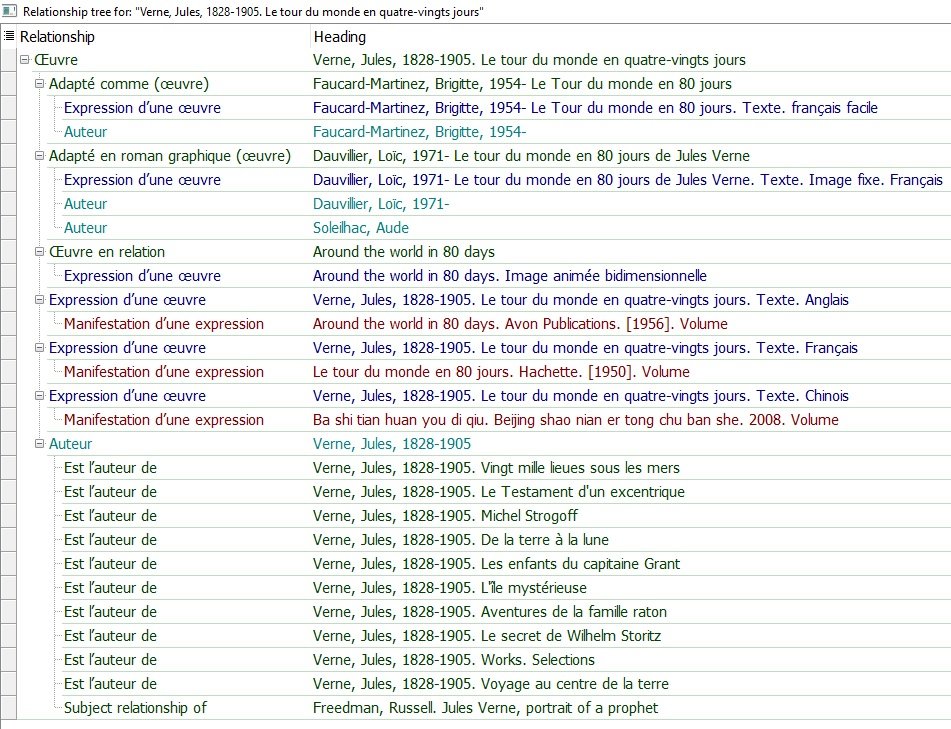Select heading Dauvillier Le tour du monde de Jules Verne
951x729 pixels.
tap(531, 156)
